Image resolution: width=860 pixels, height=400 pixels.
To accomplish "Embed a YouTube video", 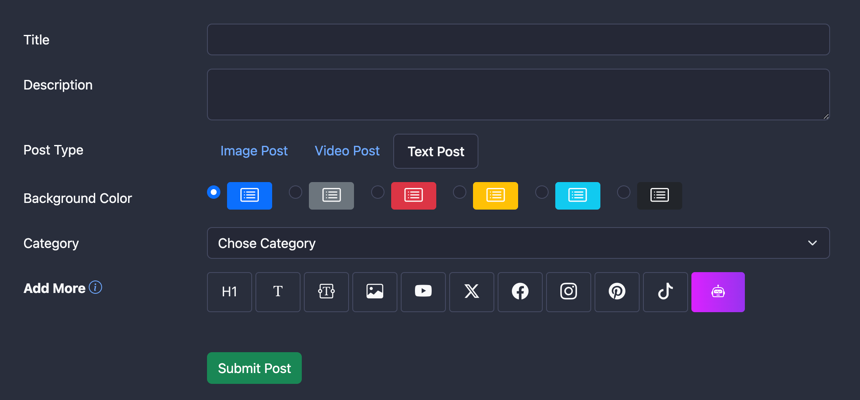I will click(x=423, y=292).
